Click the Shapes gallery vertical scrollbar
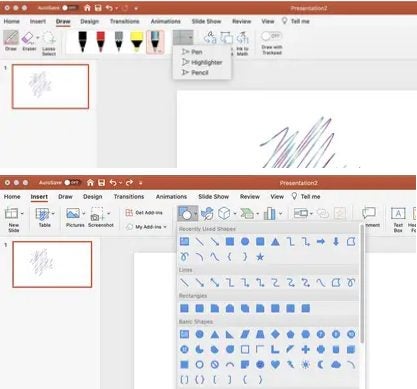The height and width of the screenshot is (389, 417). [362, 283]
